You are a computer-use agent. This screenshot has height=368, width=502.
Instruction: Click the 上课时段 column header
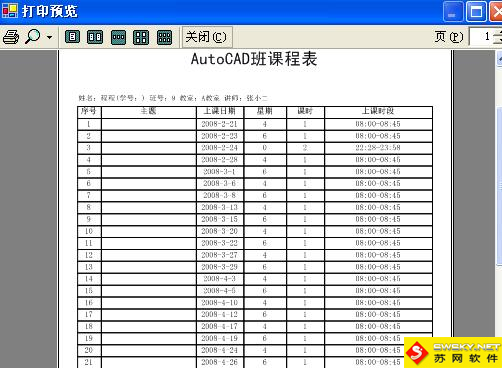(378, 111)
